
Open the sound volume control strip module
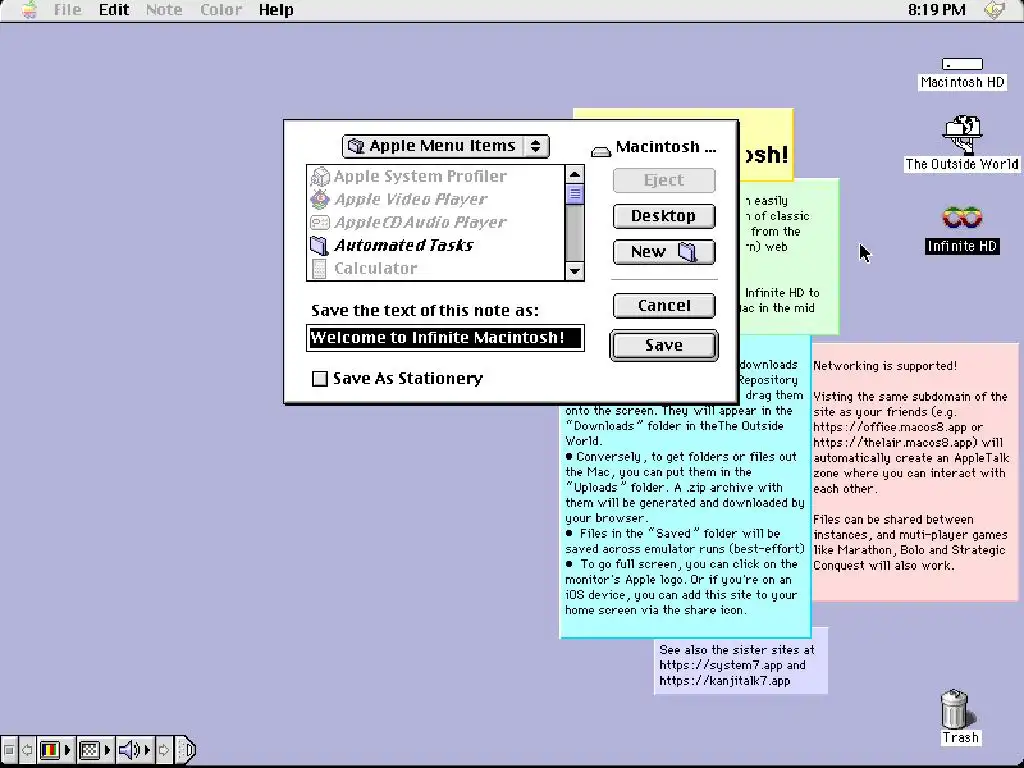click(x=135, y=750)
